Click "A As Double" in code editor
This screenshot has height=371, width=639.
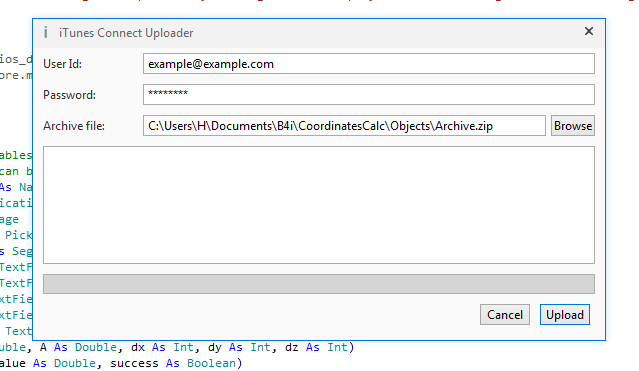click(78, 347)
